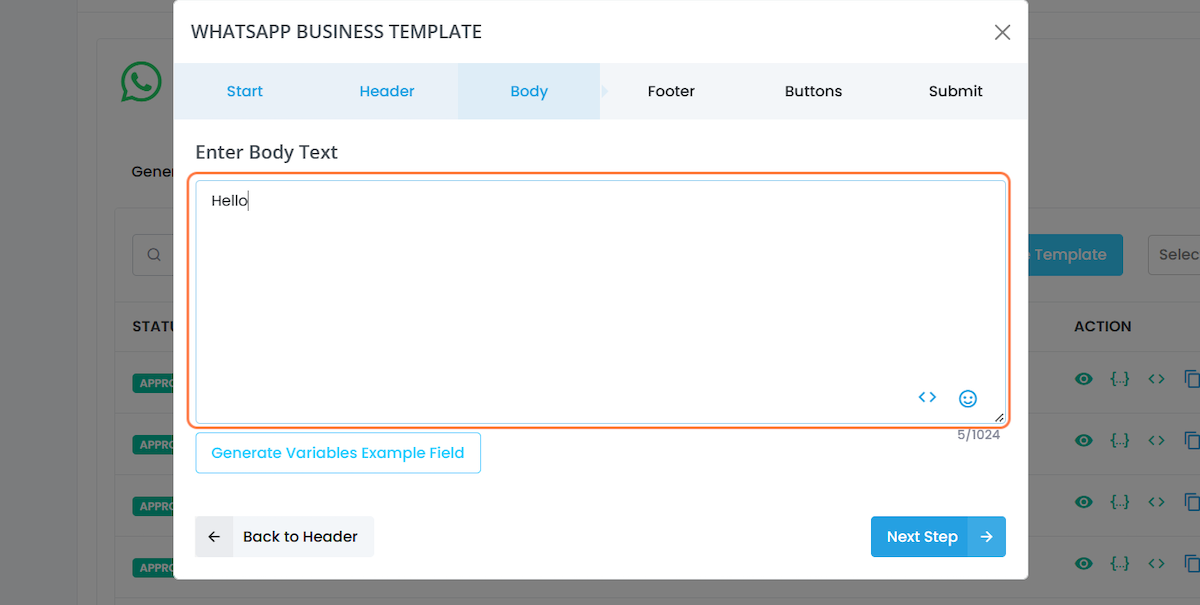Click the angle brackets code icon in the second table row
The height and width of the screenshot is (605, 1200).
1156,441
